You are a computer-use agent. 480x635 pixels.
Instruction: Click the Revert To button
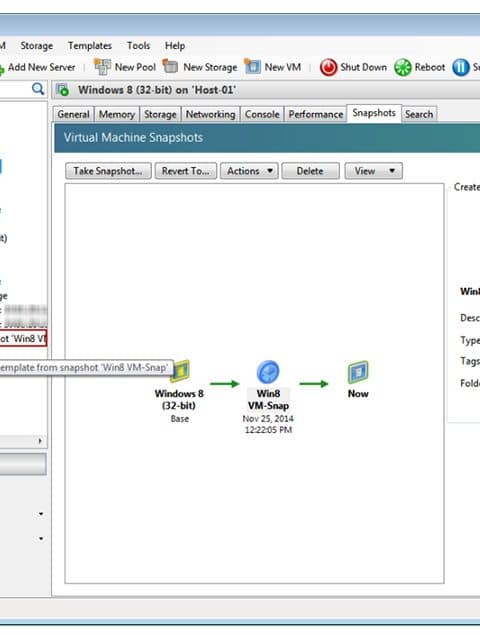pos(186,171)
